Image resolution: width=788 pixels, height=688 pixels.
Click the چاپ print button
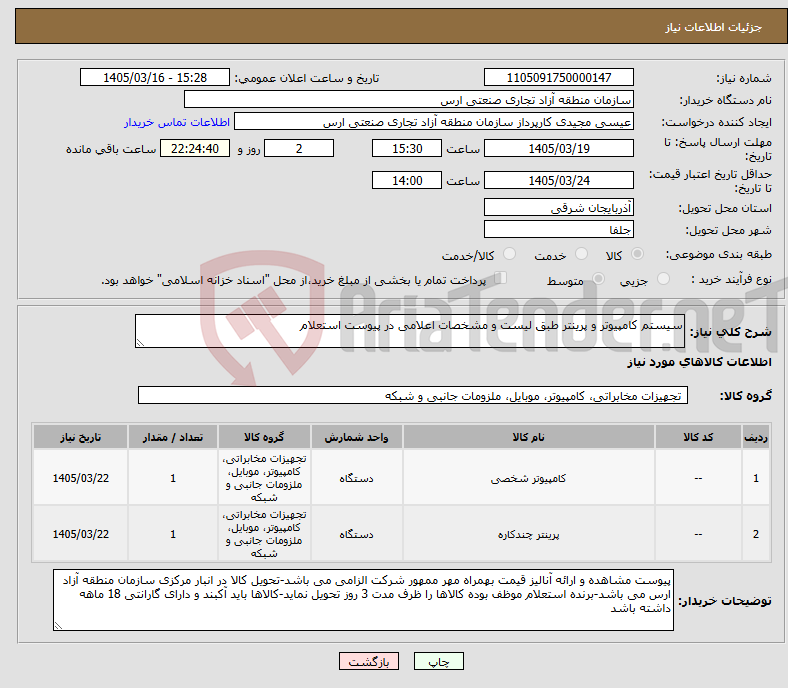(x=439, y=661)
